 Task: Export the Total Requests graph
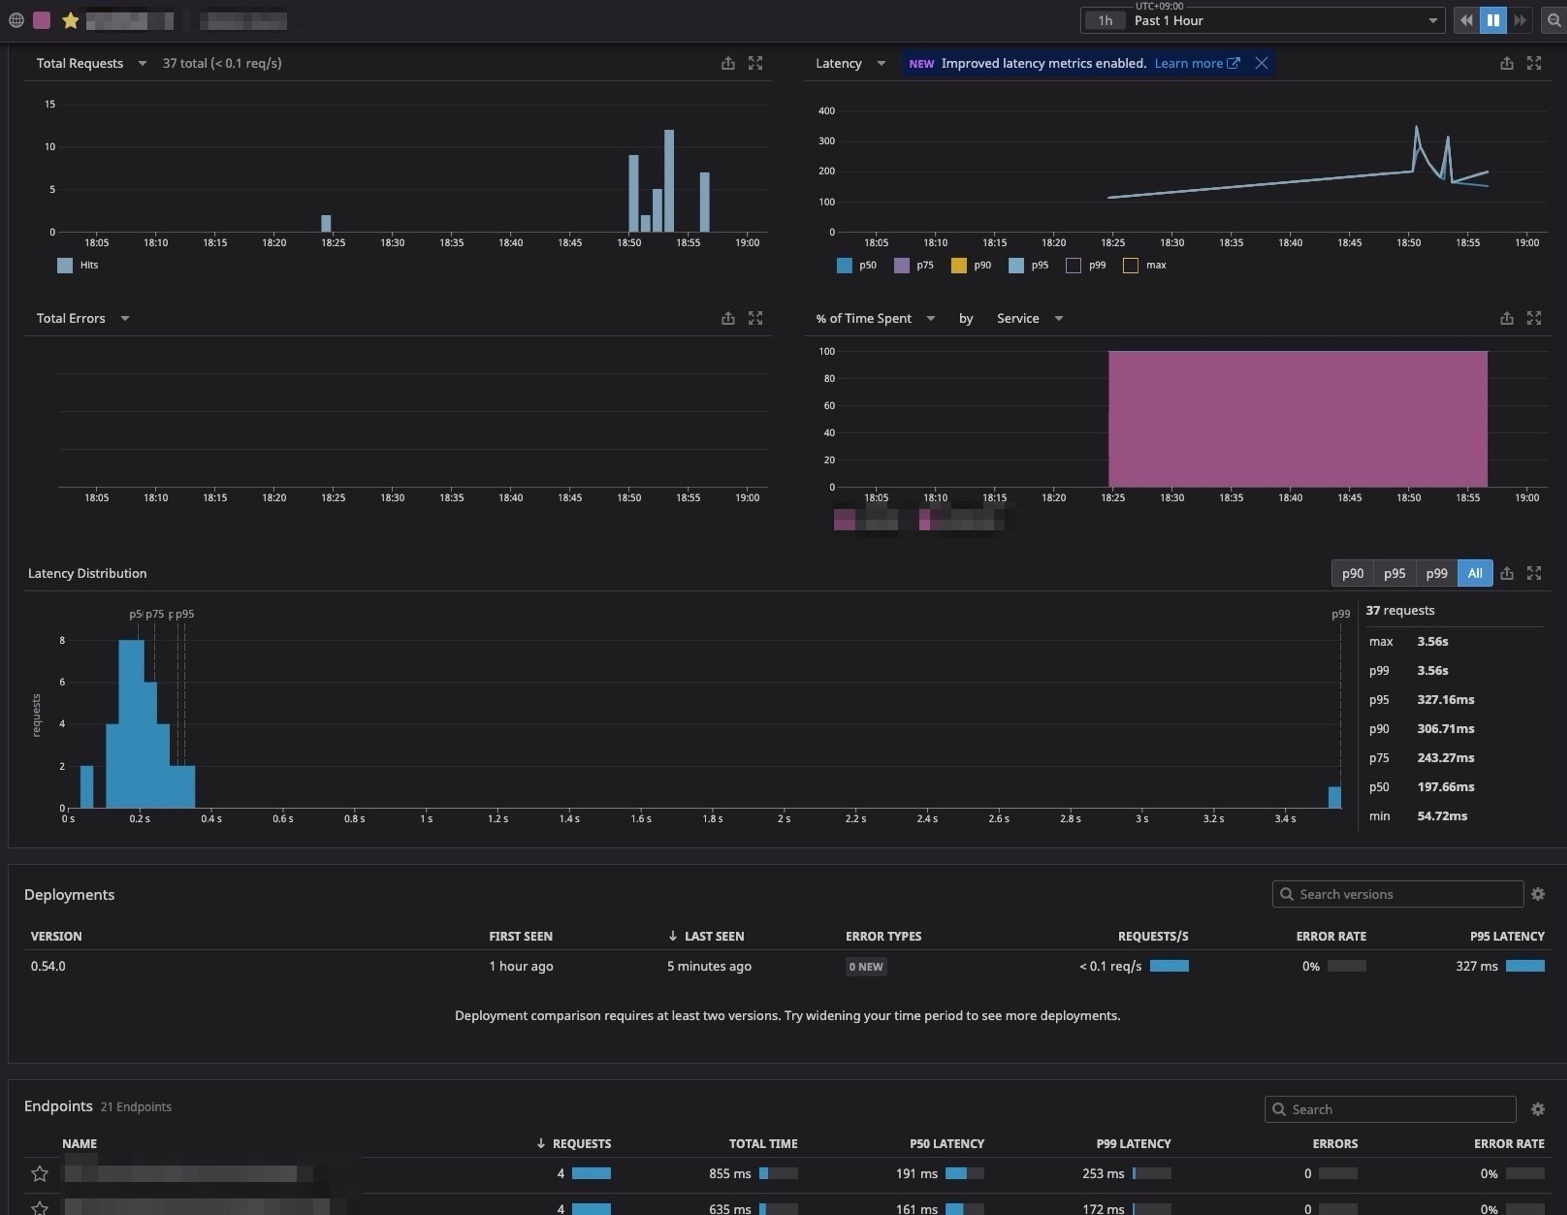pos(728,63)
